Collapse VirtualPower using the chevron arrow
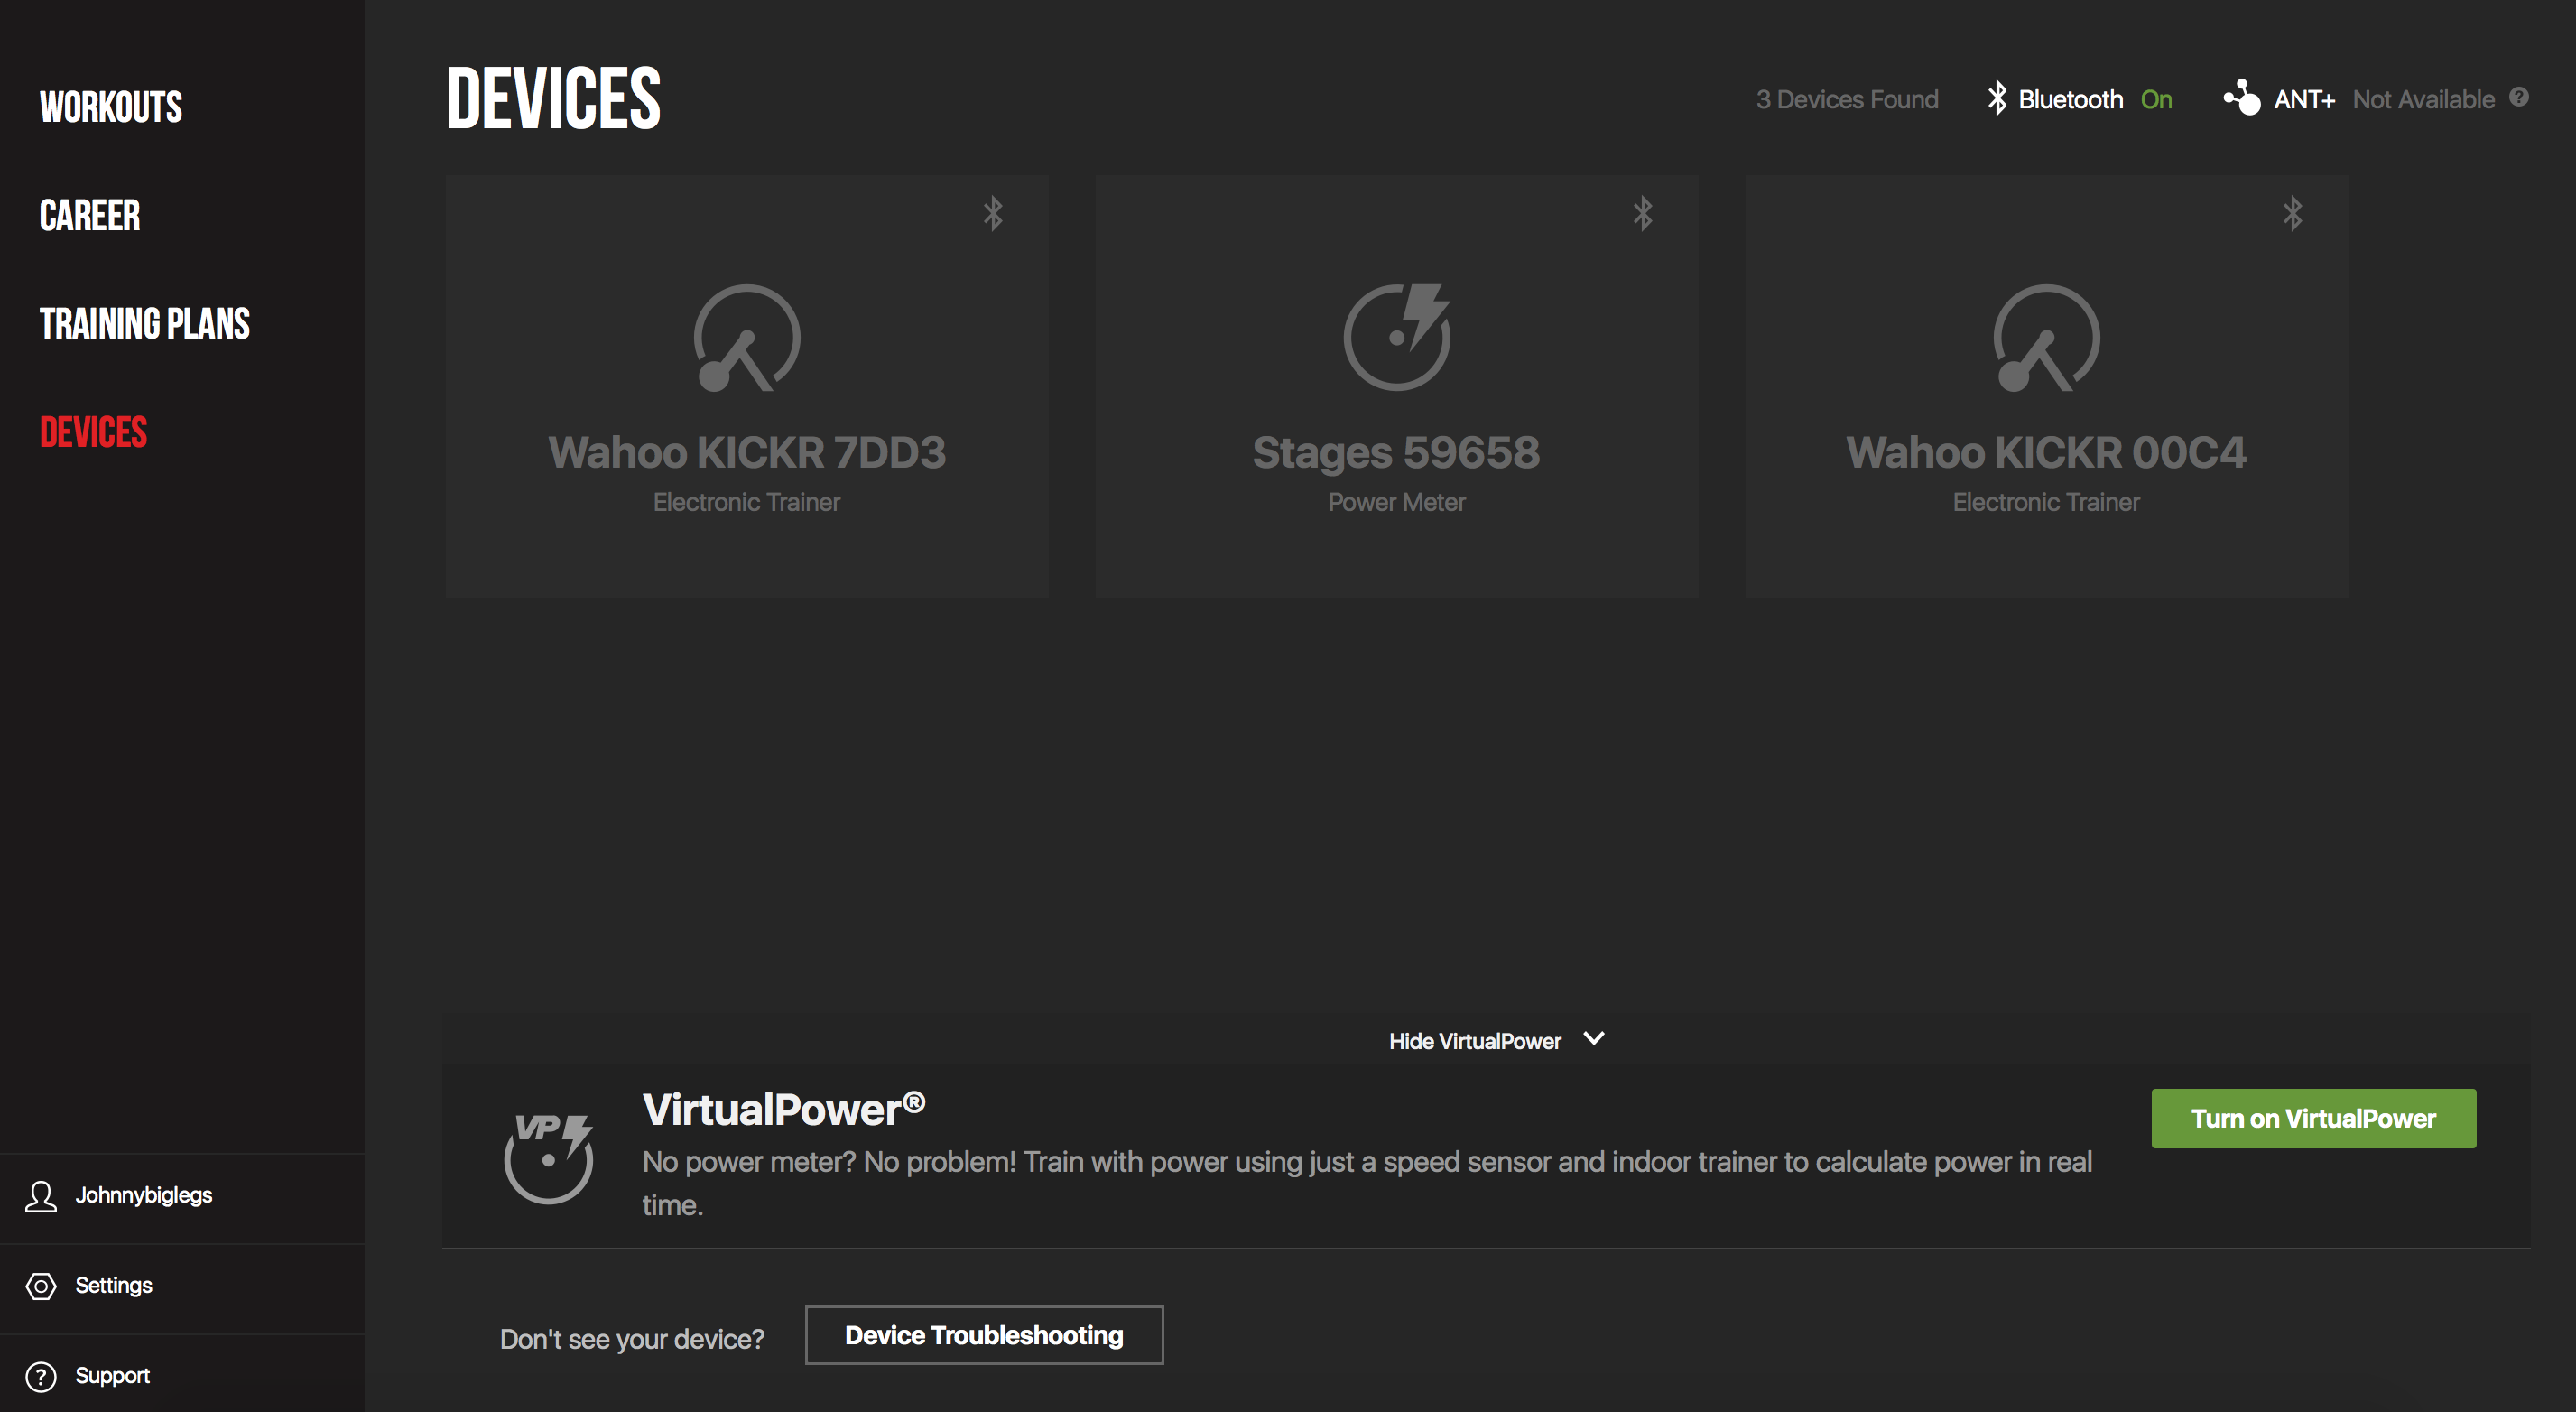Screen dimensions: 2576x1412 (x=1594, y=1039)
